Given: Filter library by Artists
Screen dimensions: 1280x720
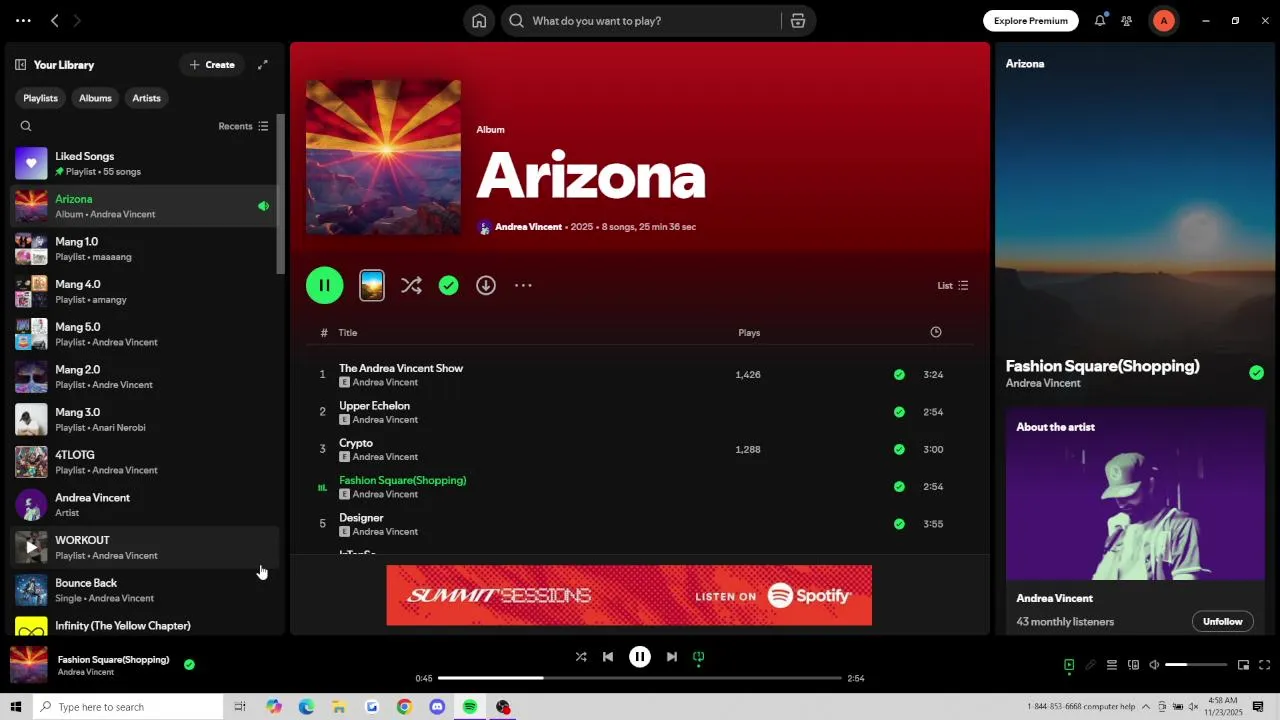Looking at the screenshot, I should [x=146, y=98].
